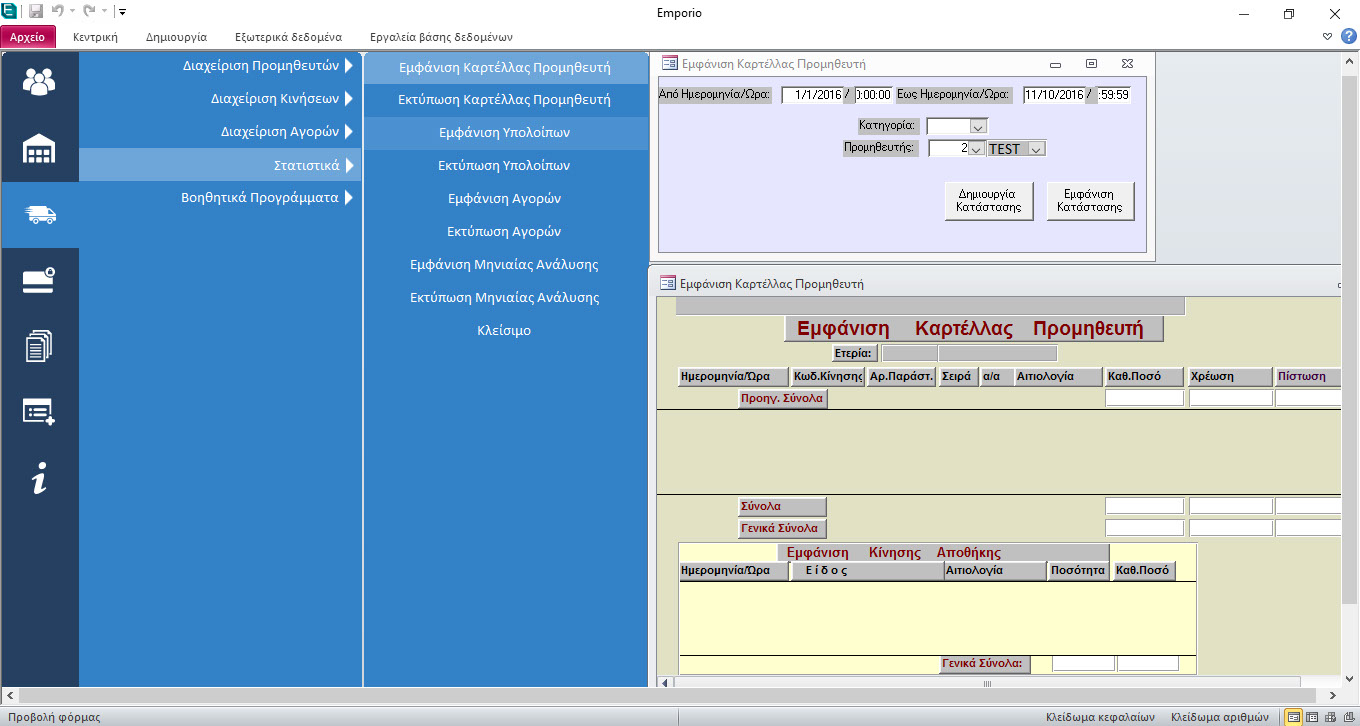
Task: Open the Κατηγορία dropdown arrow
Action: coord(978,127)
